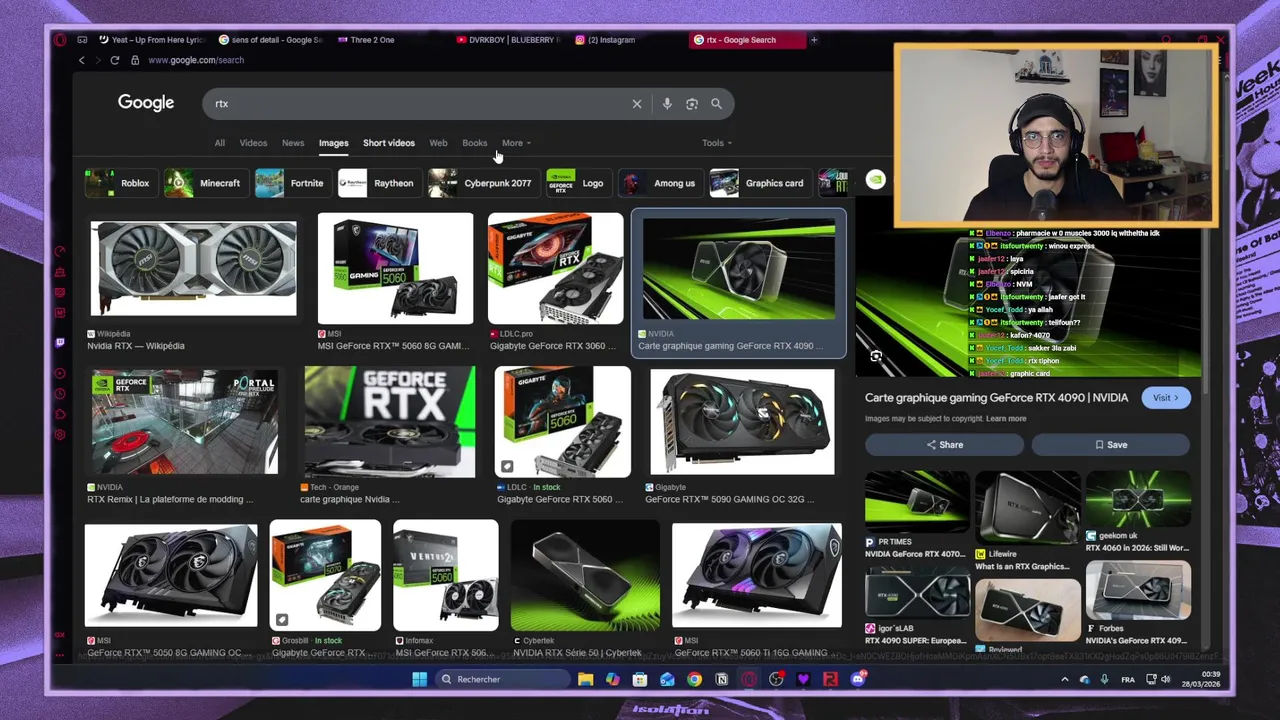The width and height of the screenshot is (1280, 720).
Task: Reload the page with the refresh icon
Action: click(115, 60)
